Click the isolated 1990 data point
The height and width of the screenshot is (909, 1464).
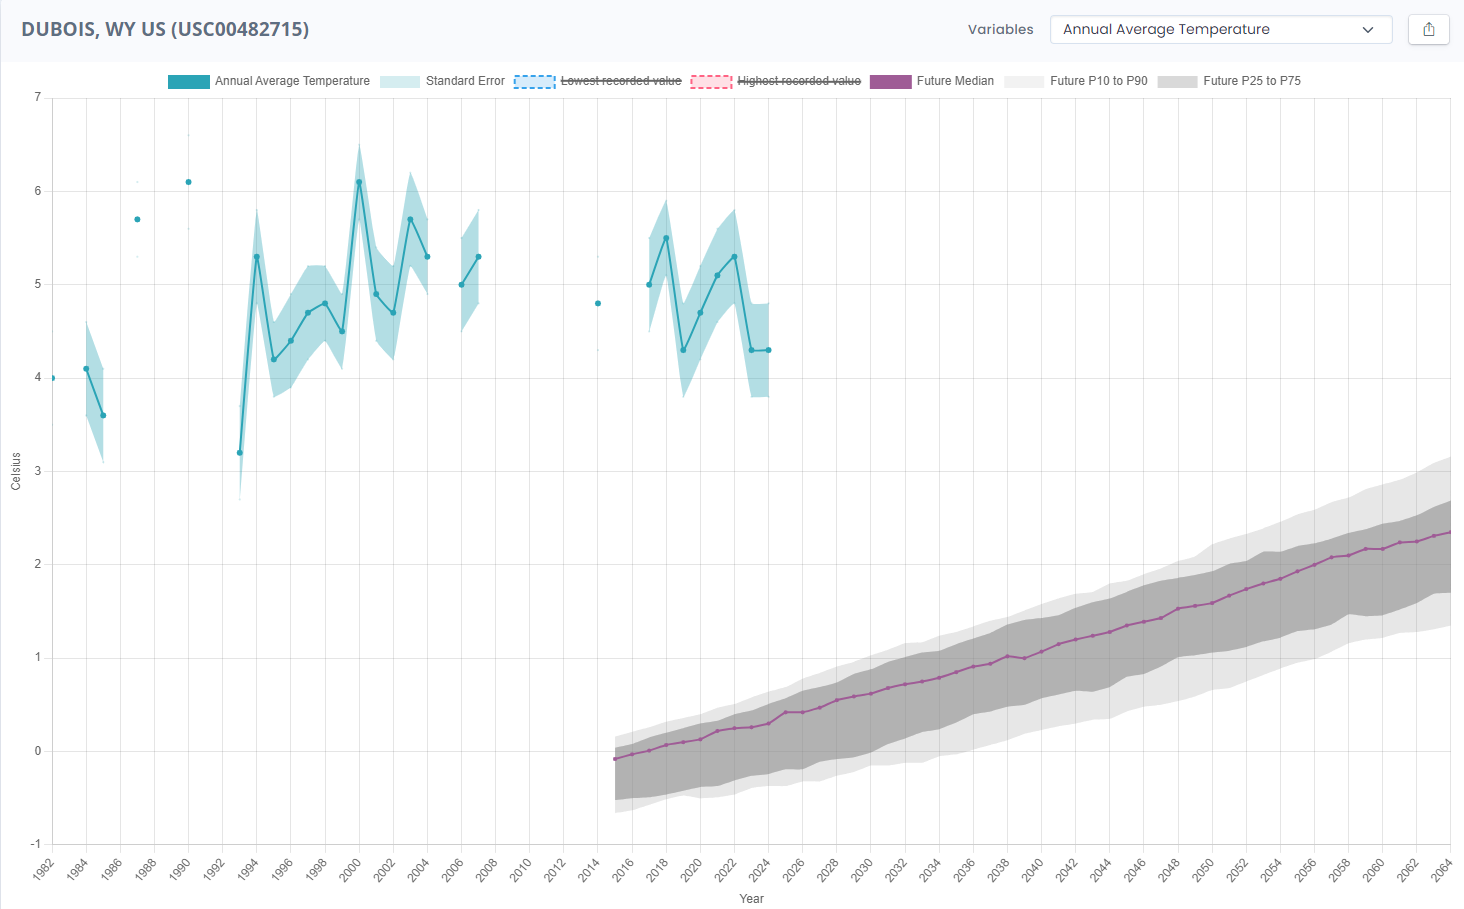(x=188, y=182)
